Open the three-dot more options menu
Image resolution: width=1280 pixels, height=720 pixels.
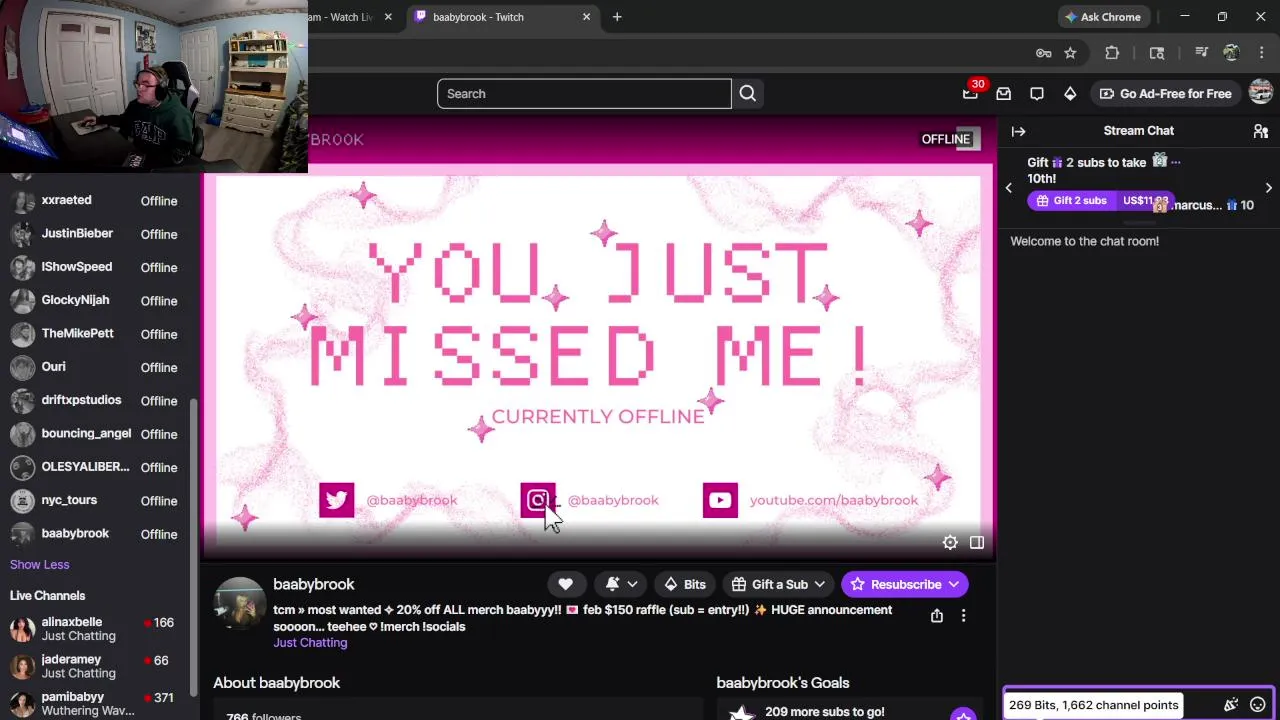pyautogui.click(x=963, y=616)
